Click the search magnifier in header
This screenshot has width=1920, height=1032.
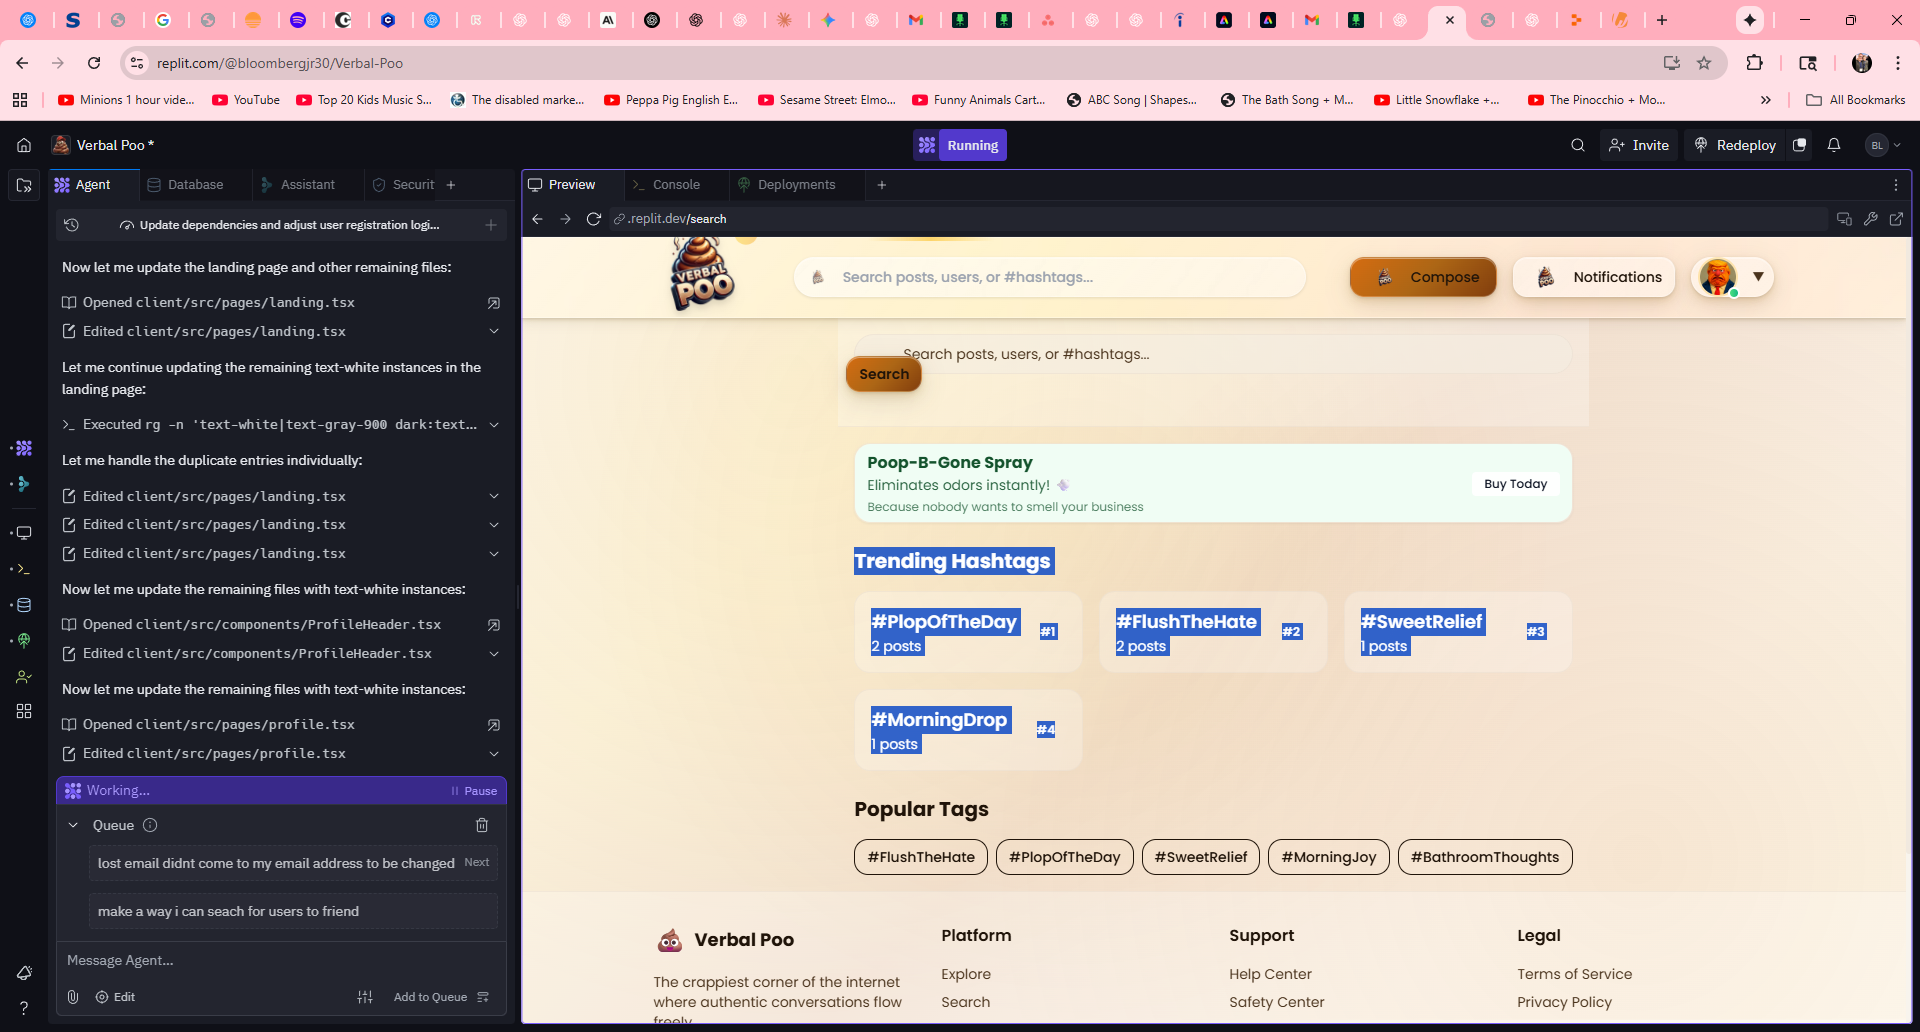tap(1578, 145)
